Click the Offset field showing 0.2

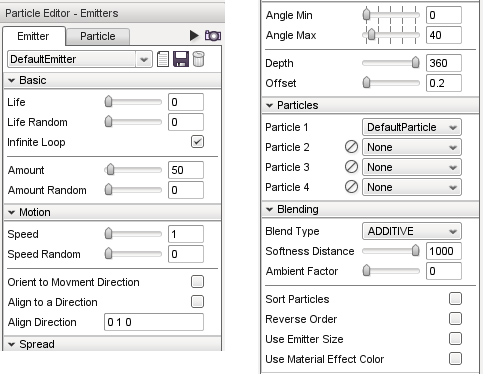tap(444, 83)
